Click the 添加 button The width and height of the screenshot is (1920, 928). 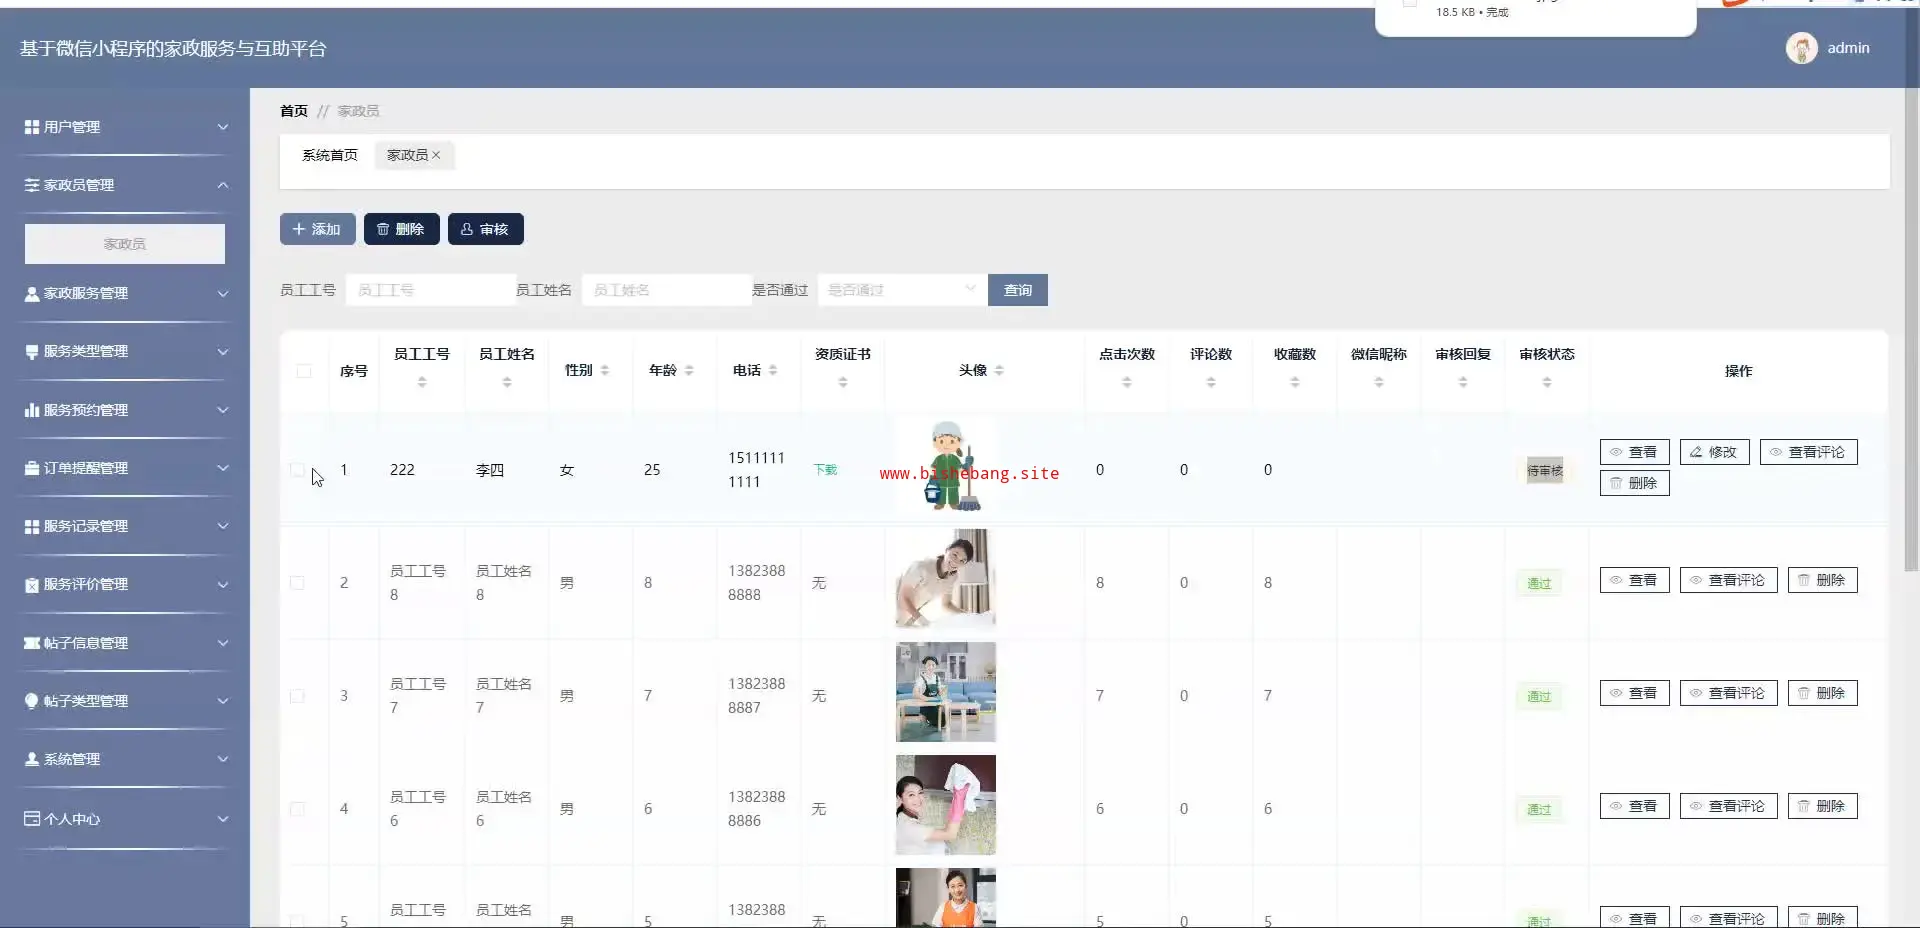coord(317,229)
